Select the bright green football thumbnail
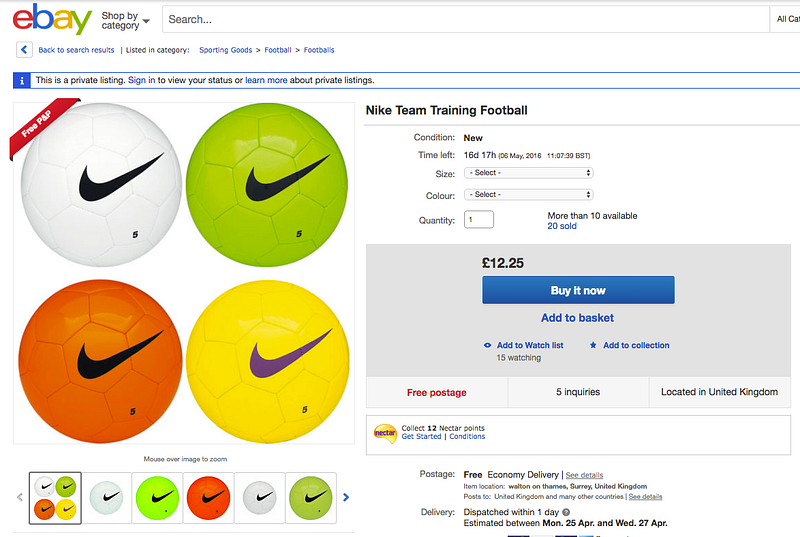This screenshot has height=537, width=800. tap(157, 497)
